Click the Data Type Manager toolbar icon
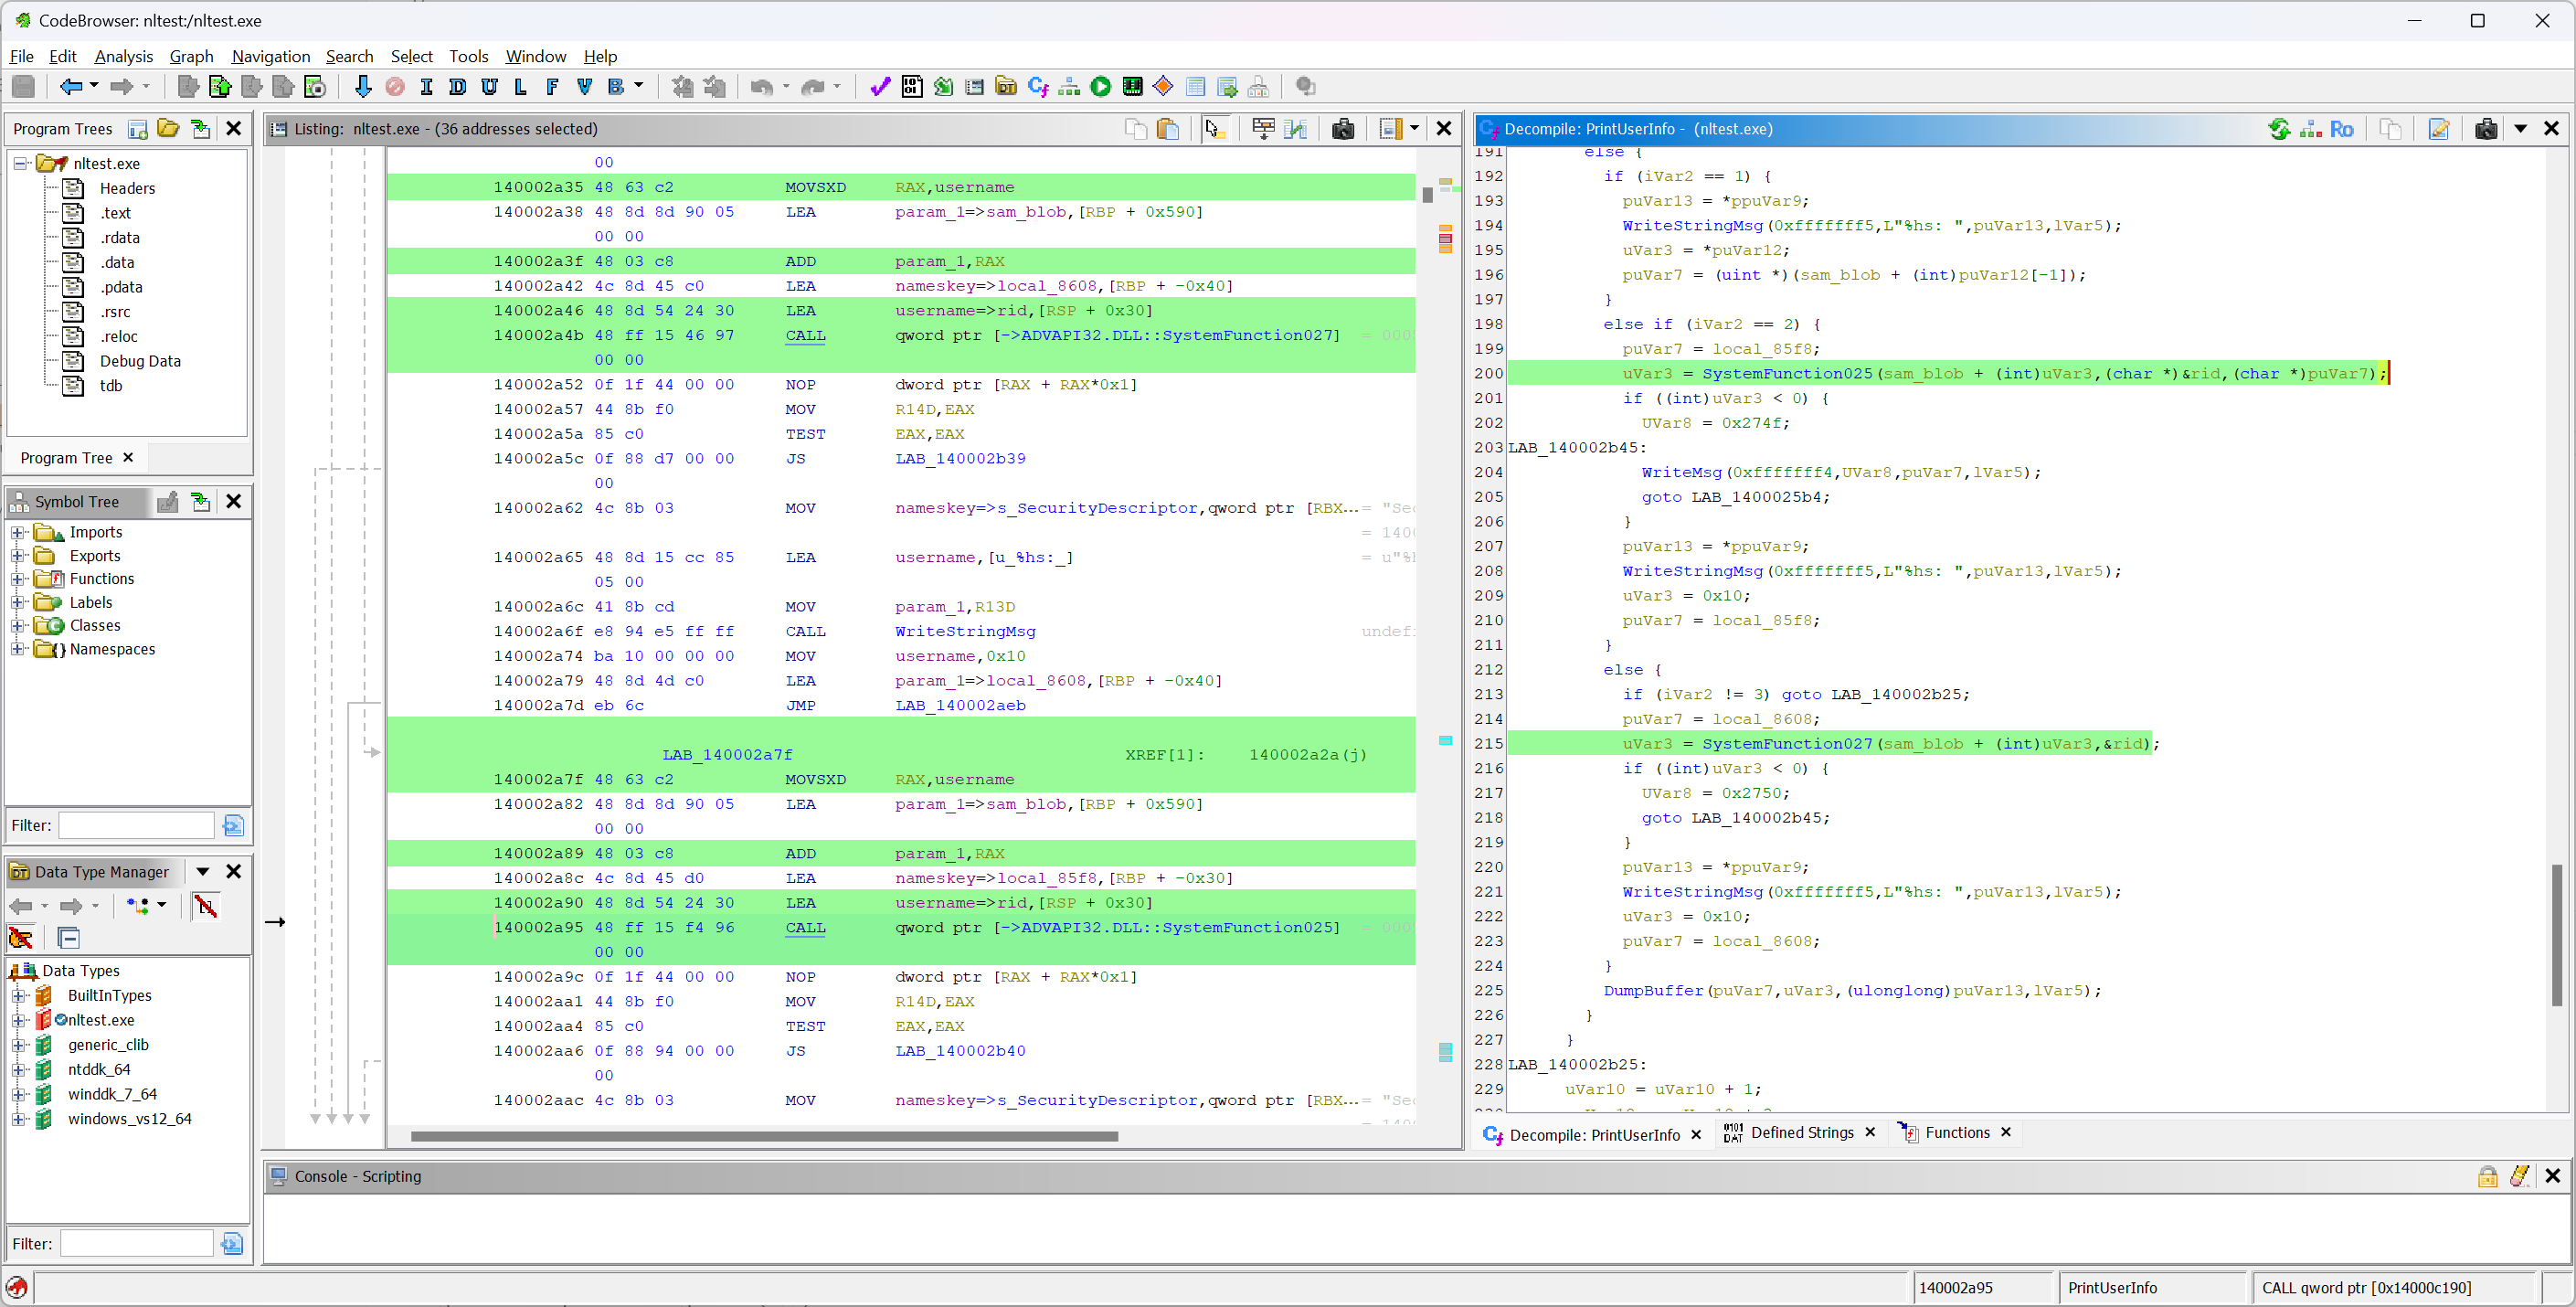The width and height of the screenshot is (2576, 1307). [1006, 87]
